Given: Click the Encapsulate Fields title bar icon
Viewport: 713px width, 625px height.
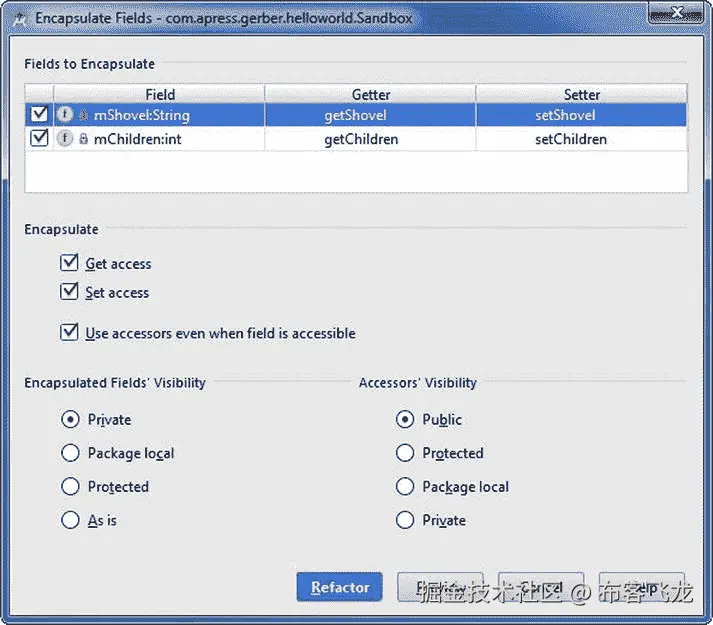Looking at the screenshot, I should coord(20,19).
